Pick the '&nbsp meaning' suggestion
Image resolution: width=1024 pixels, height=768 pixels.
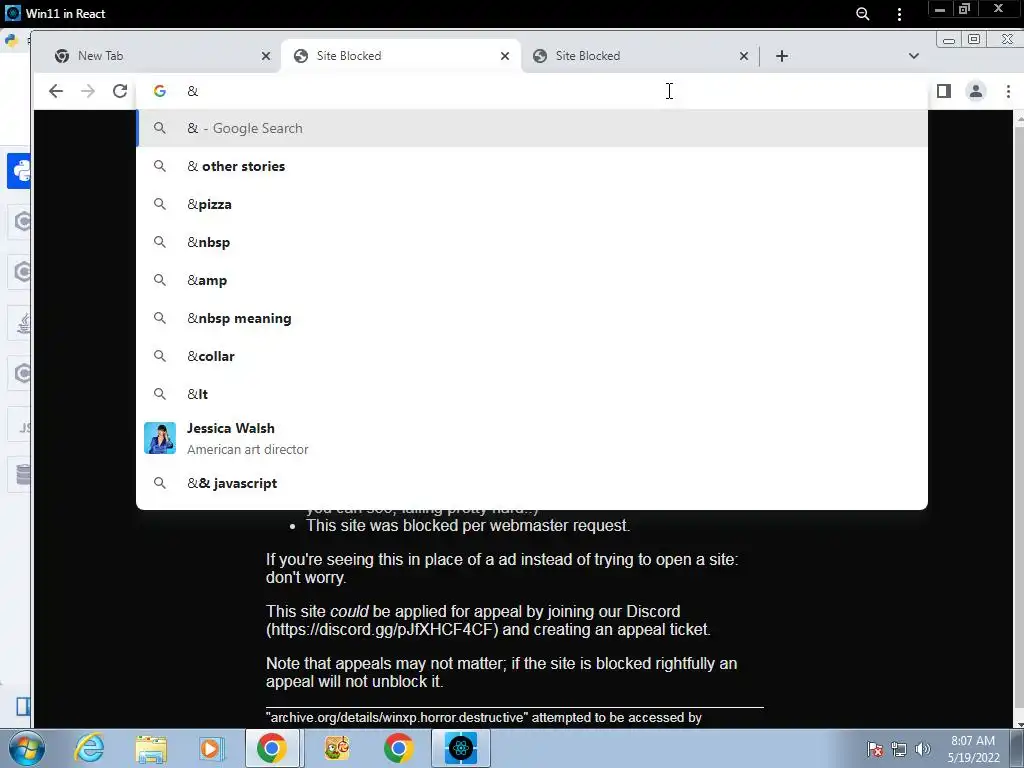pyautogui.click(x=532, y=318)
